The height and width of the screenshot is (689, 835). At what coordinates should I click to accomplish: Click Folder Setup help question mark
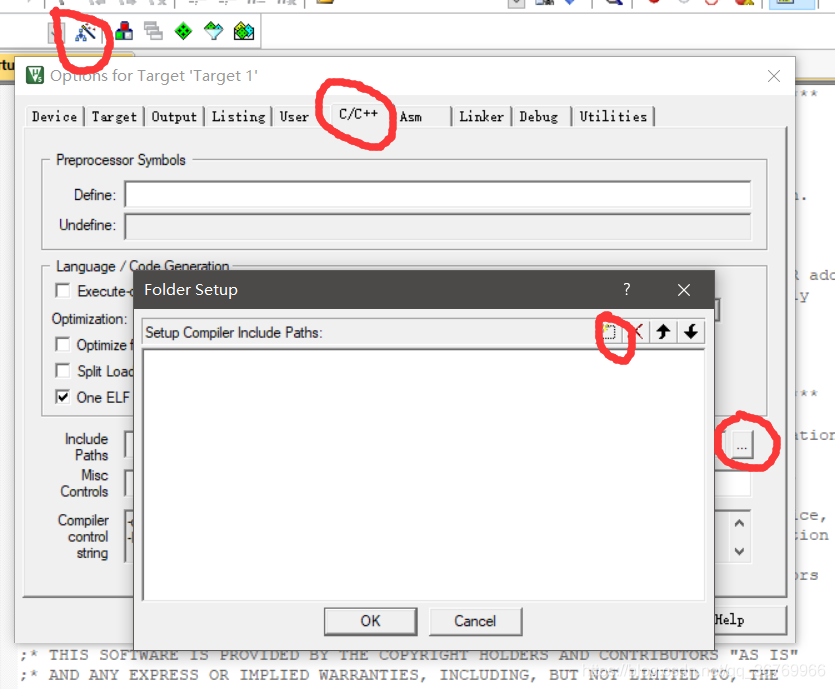click(627, 290)
